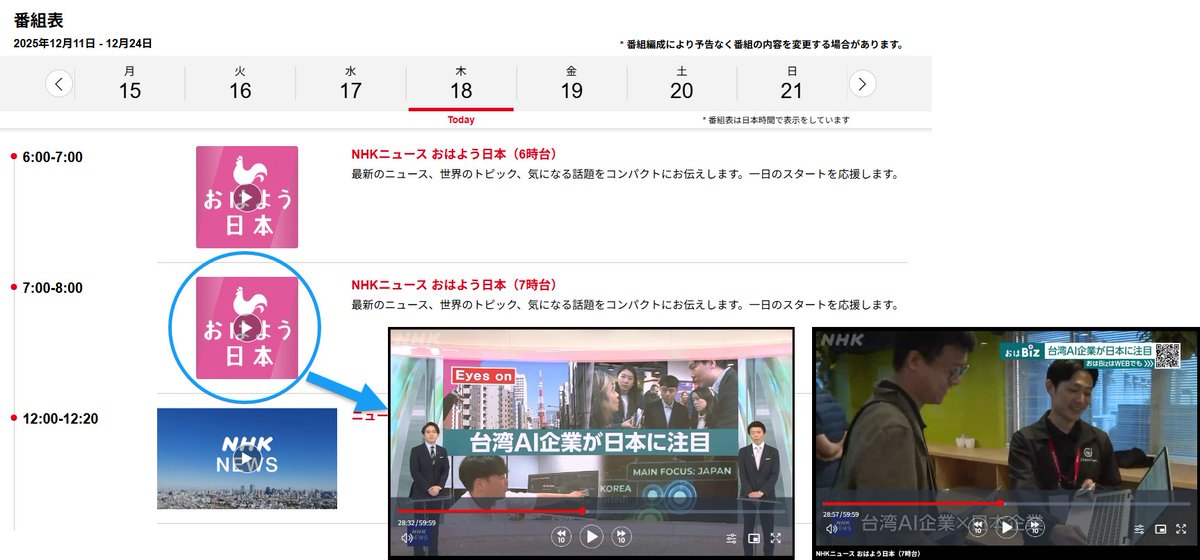Go to the previous week with the left arrow

click(60, 84)
